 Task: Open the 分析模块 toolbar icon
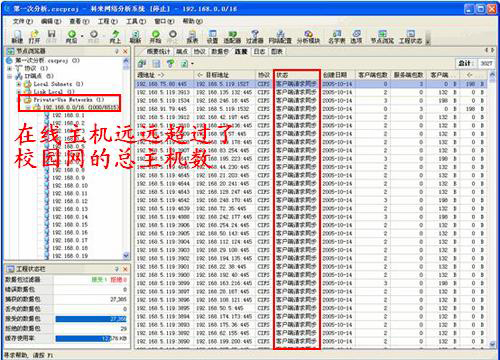[x=308, y=37]
